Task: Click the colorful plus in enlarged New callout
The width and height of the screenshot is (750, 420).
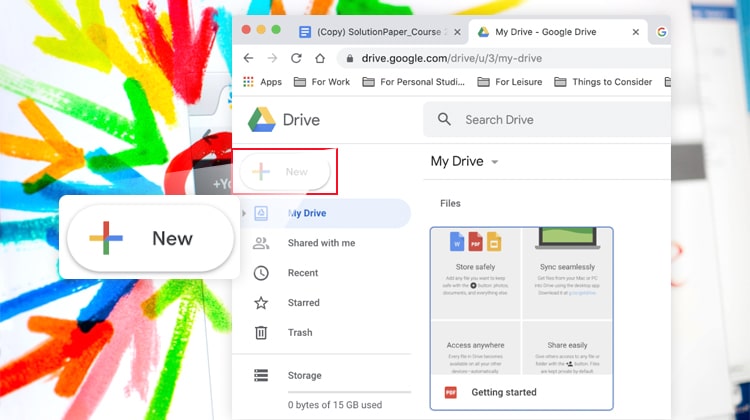Action: 106,238
